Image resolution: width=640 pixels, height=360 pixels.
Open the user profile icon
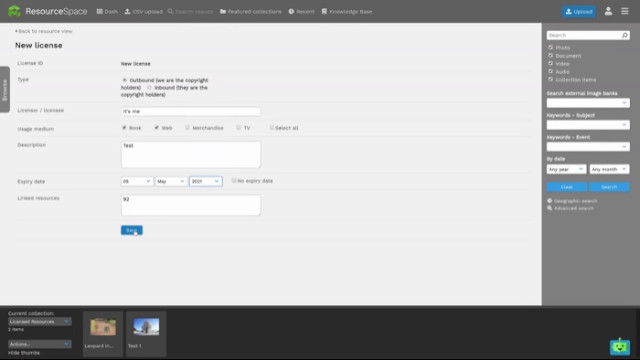tap(608, 11)
